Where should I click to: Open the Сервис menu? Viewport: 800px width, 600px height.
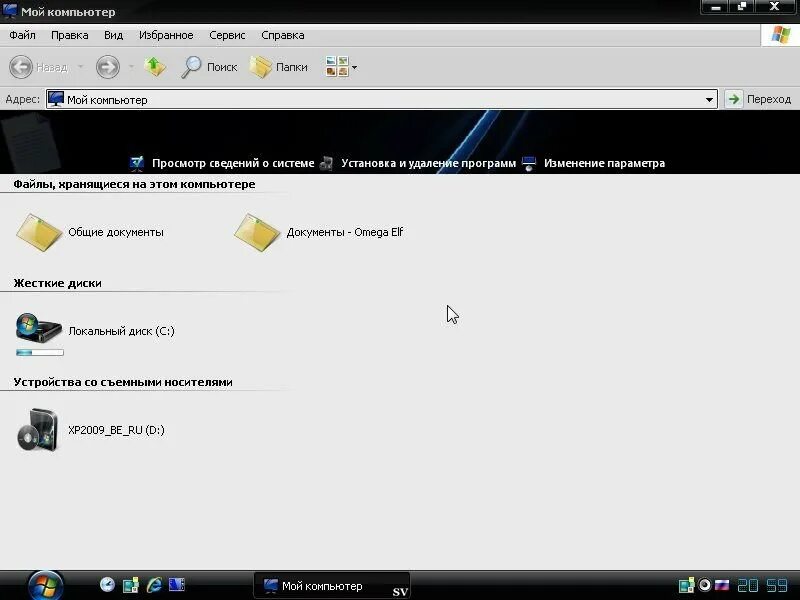tap(227, 35)
